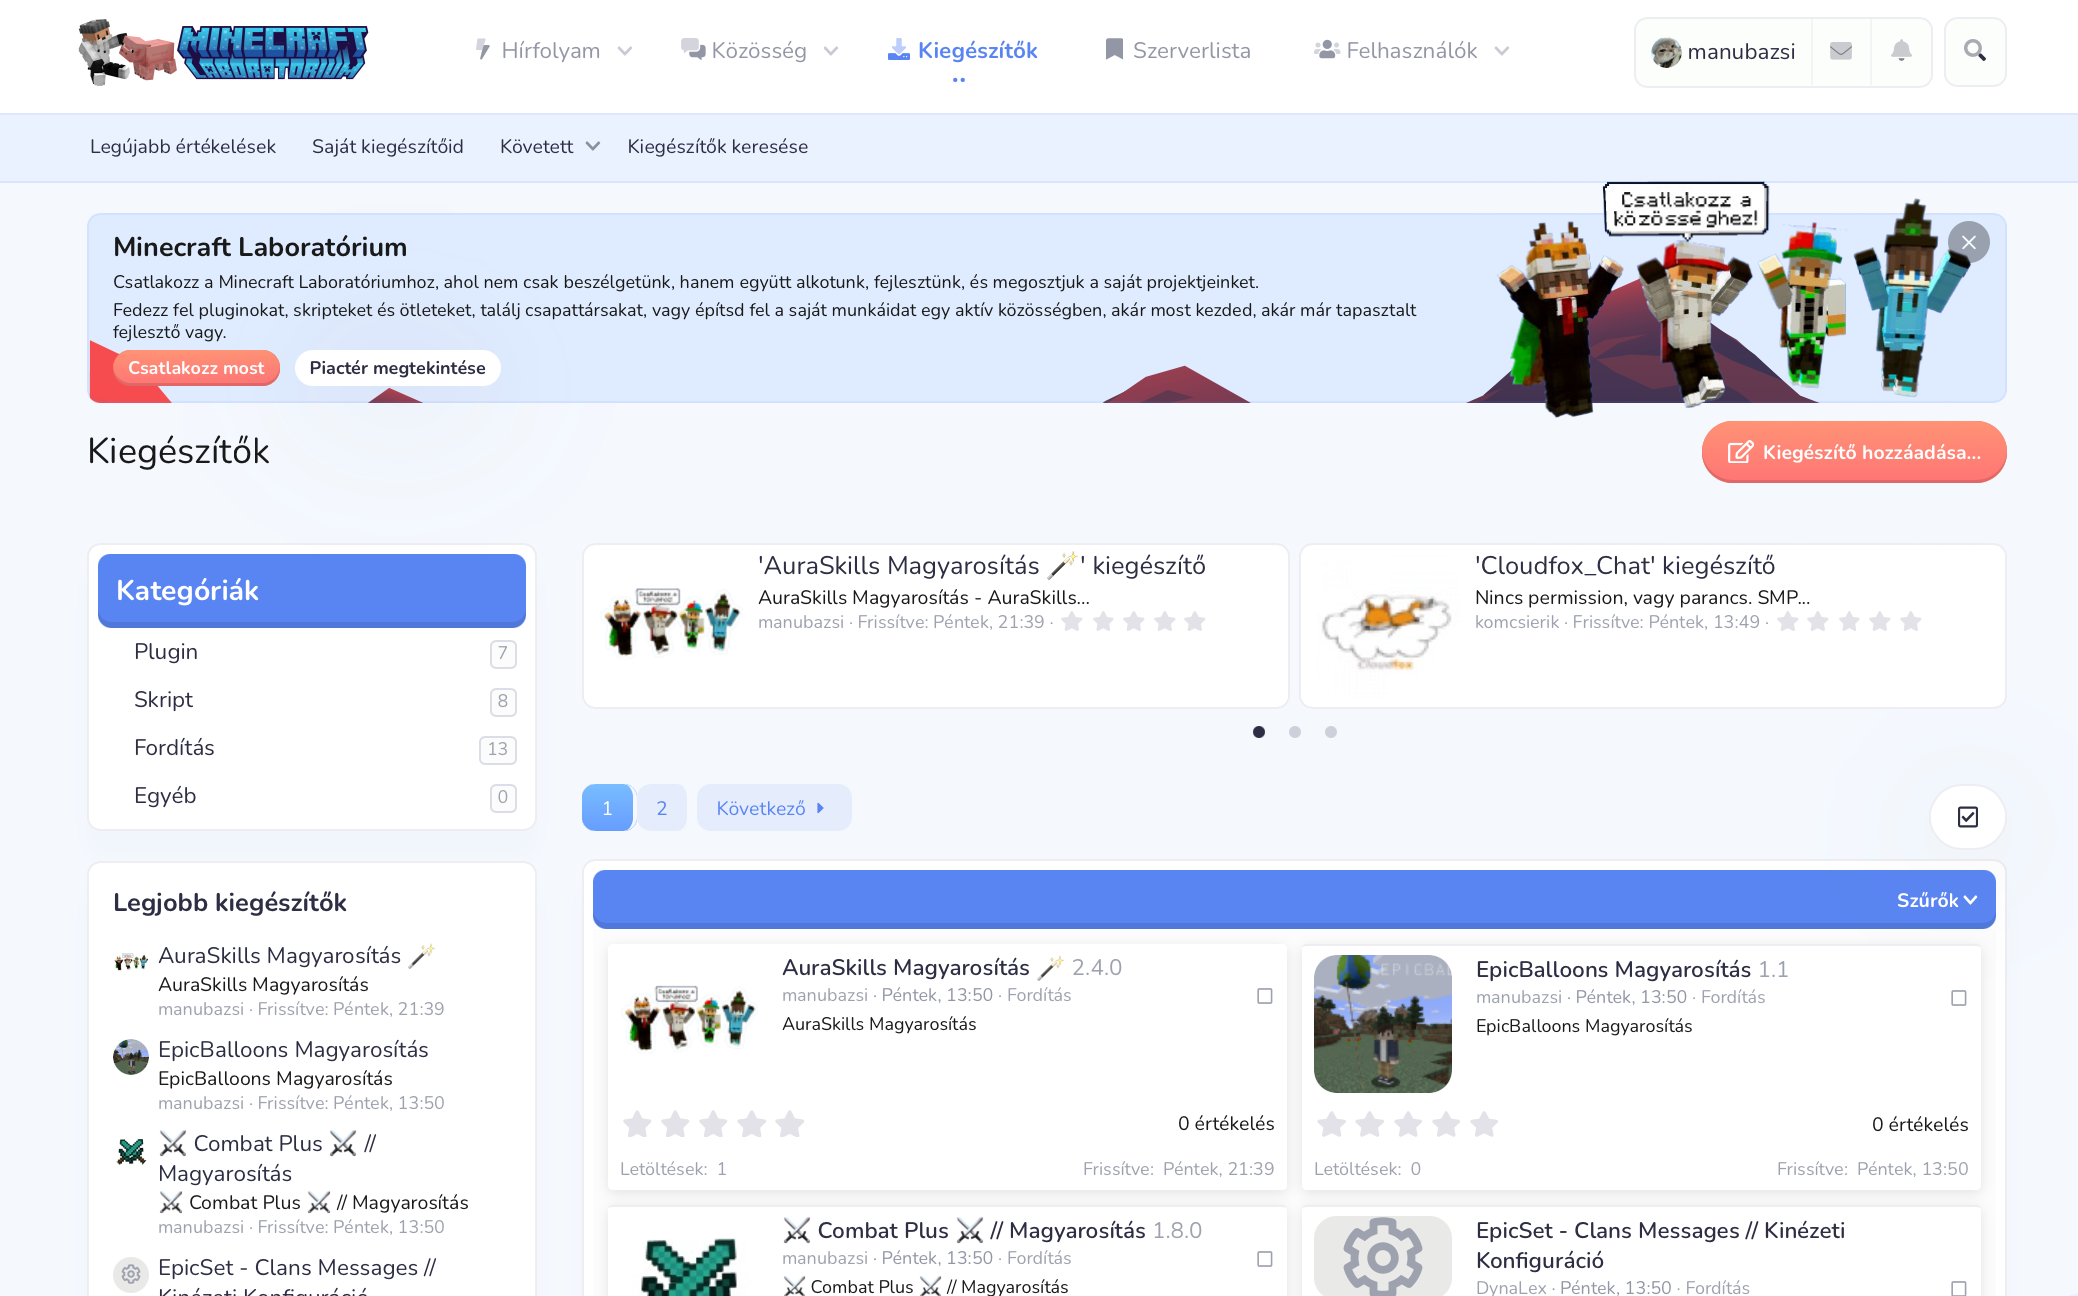Open the Minecraft Laboratórium logo home link
The width and height of the screenshot is (2078, 1296).
click(x=223, y=51)
